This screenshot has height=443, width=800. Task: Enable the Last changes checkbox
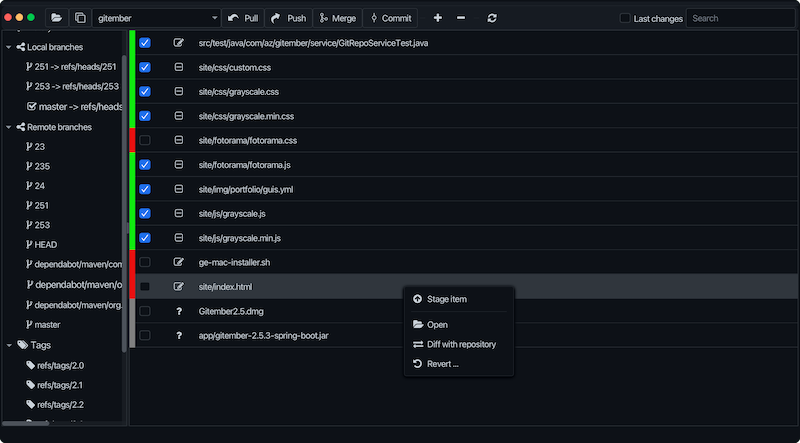click(x=624, y=18)
